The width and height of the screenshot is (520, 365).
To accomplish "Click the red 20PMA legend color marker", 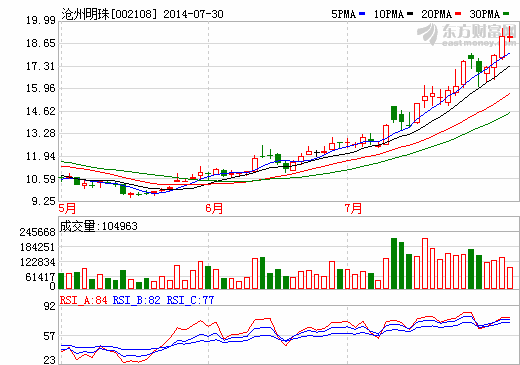I will coord(458,14).
